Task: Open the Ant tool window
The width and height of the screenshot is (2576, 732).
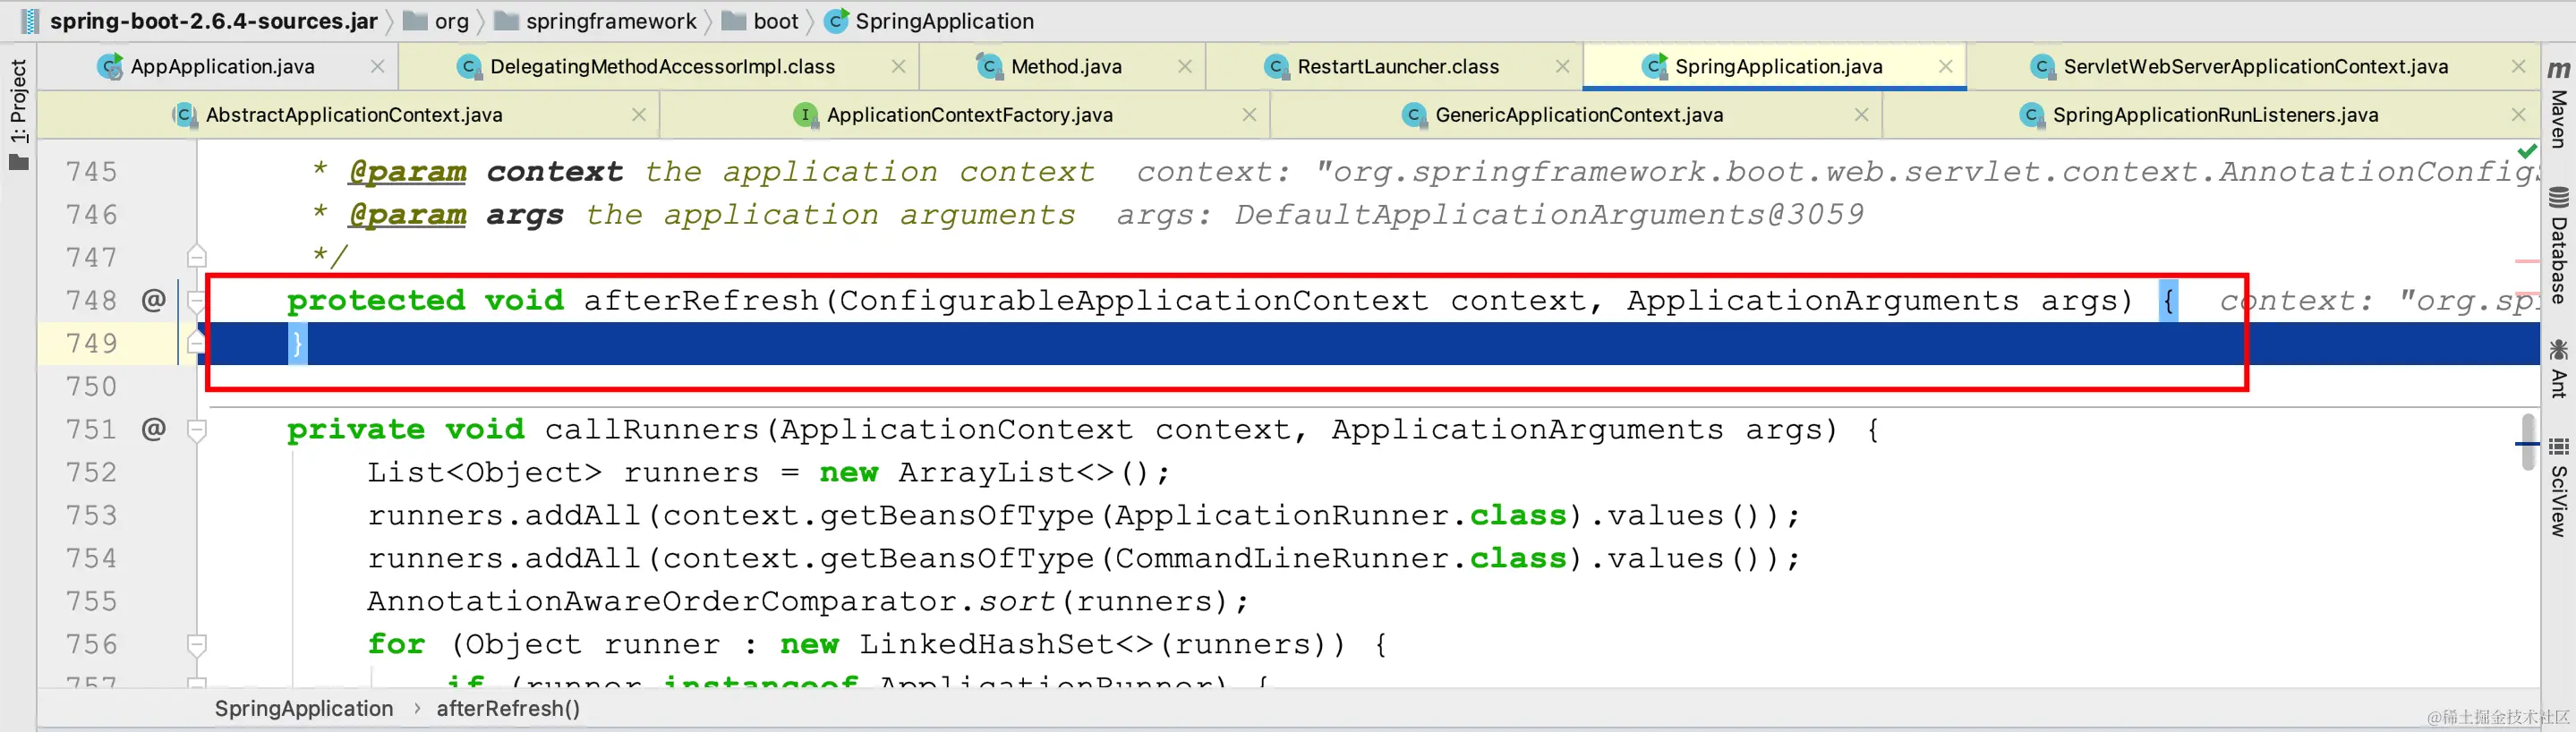Action: point(2558,368)
